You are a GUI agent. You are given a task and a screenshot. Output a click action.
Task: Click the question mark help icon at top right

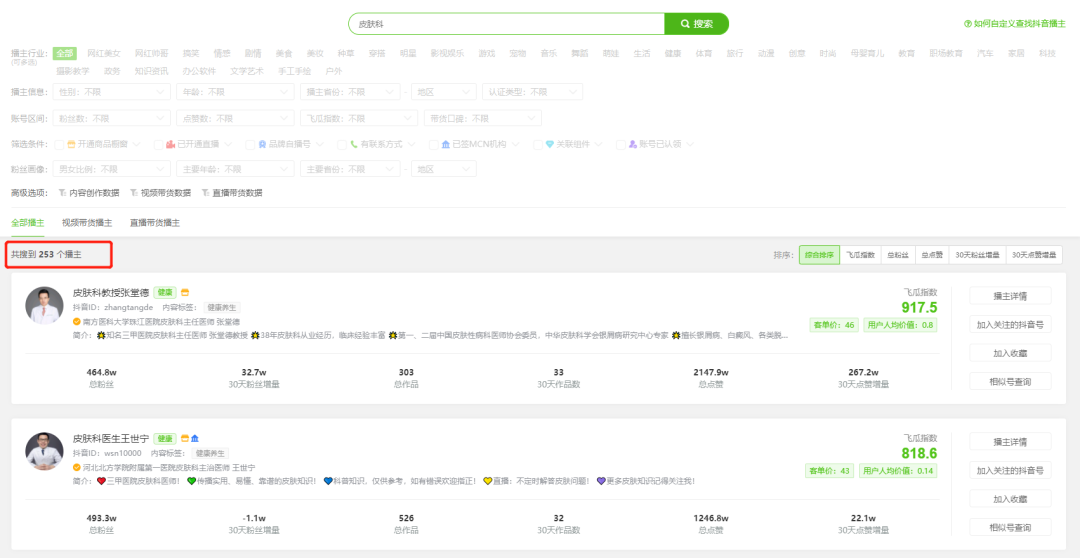(x=967, y=24)
